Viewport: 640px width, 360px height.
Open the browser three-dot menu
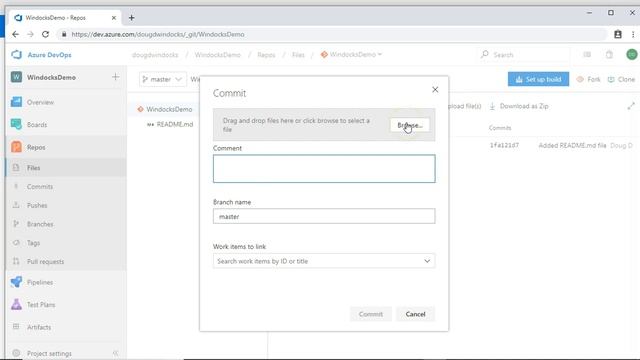(633, 34)
